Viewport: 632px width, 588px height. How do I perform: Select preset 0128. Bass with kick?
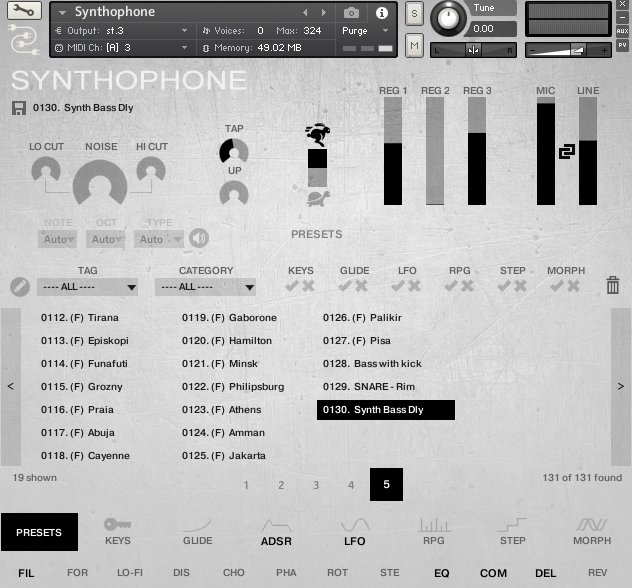[372, 364]
